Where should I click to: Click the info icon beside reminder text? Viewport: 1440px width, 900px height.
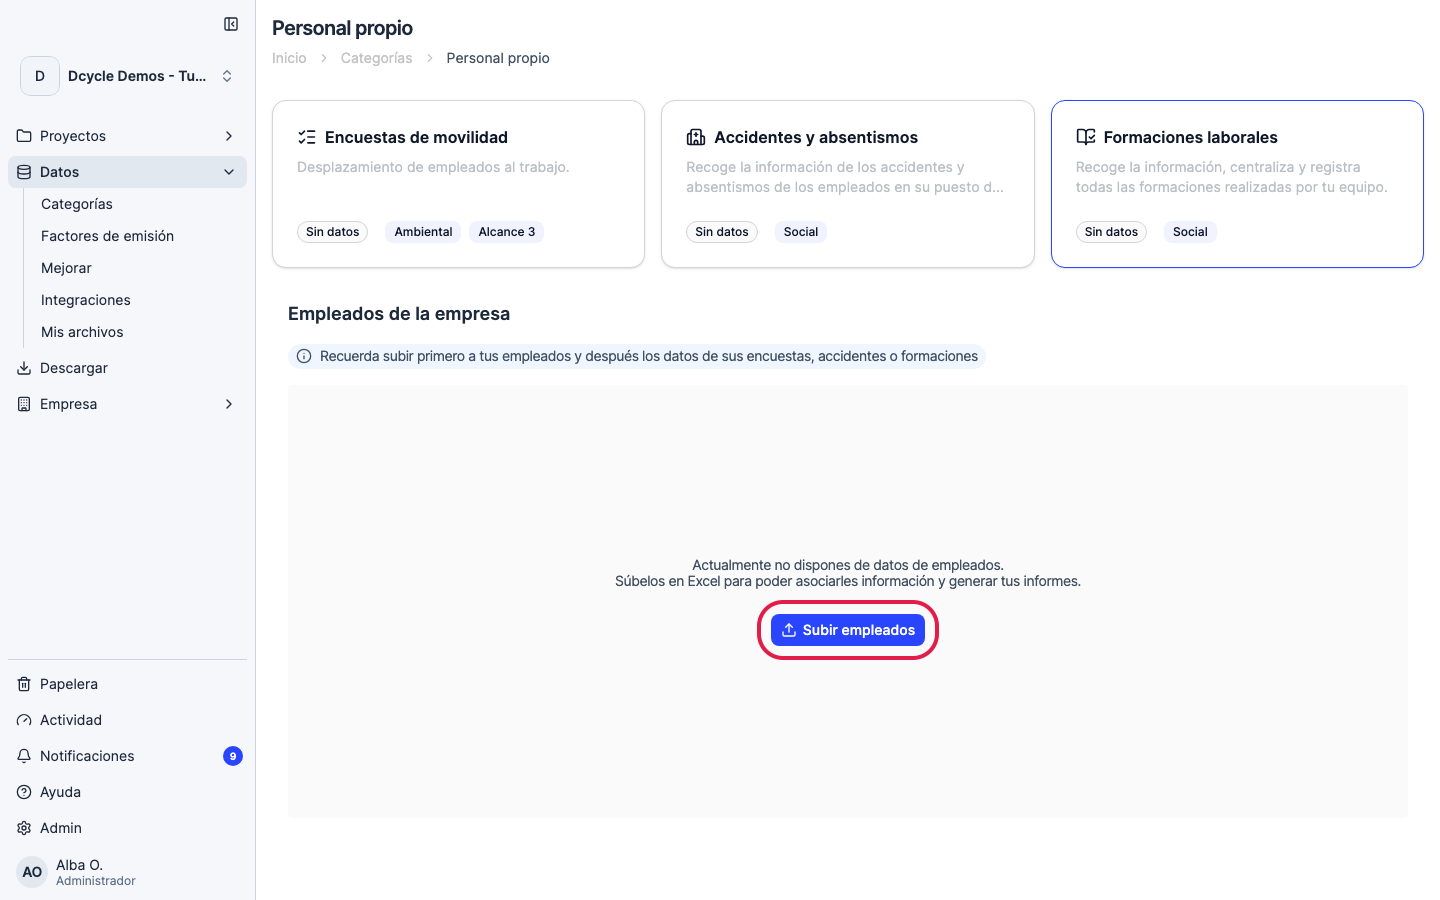[x=304, y=356]
